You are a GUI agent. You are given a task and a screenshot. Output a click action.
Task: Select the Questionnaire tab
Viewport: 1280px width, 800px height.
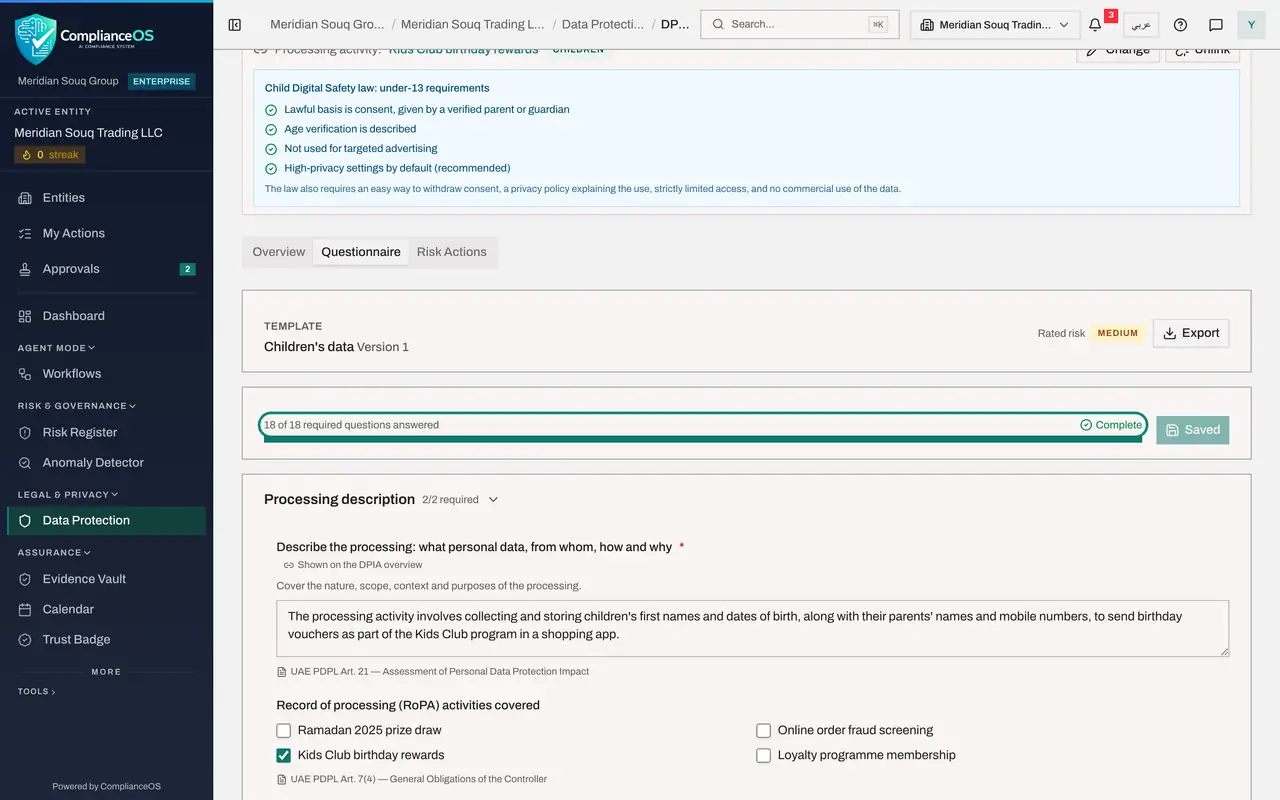pos(361,252)
